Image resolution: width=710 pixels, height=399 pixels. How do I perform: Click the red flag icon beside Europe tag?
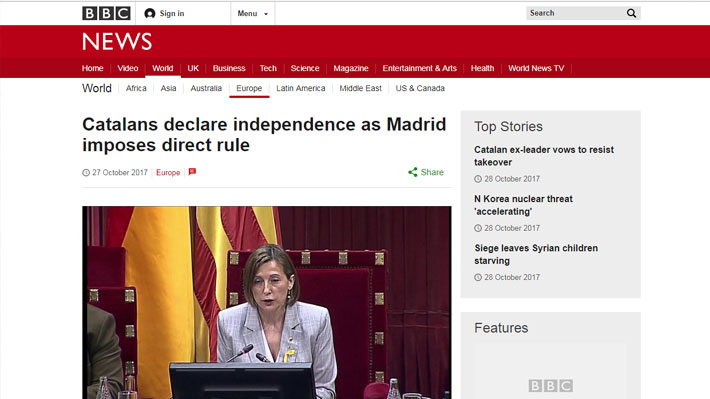[x=192, y=172]
